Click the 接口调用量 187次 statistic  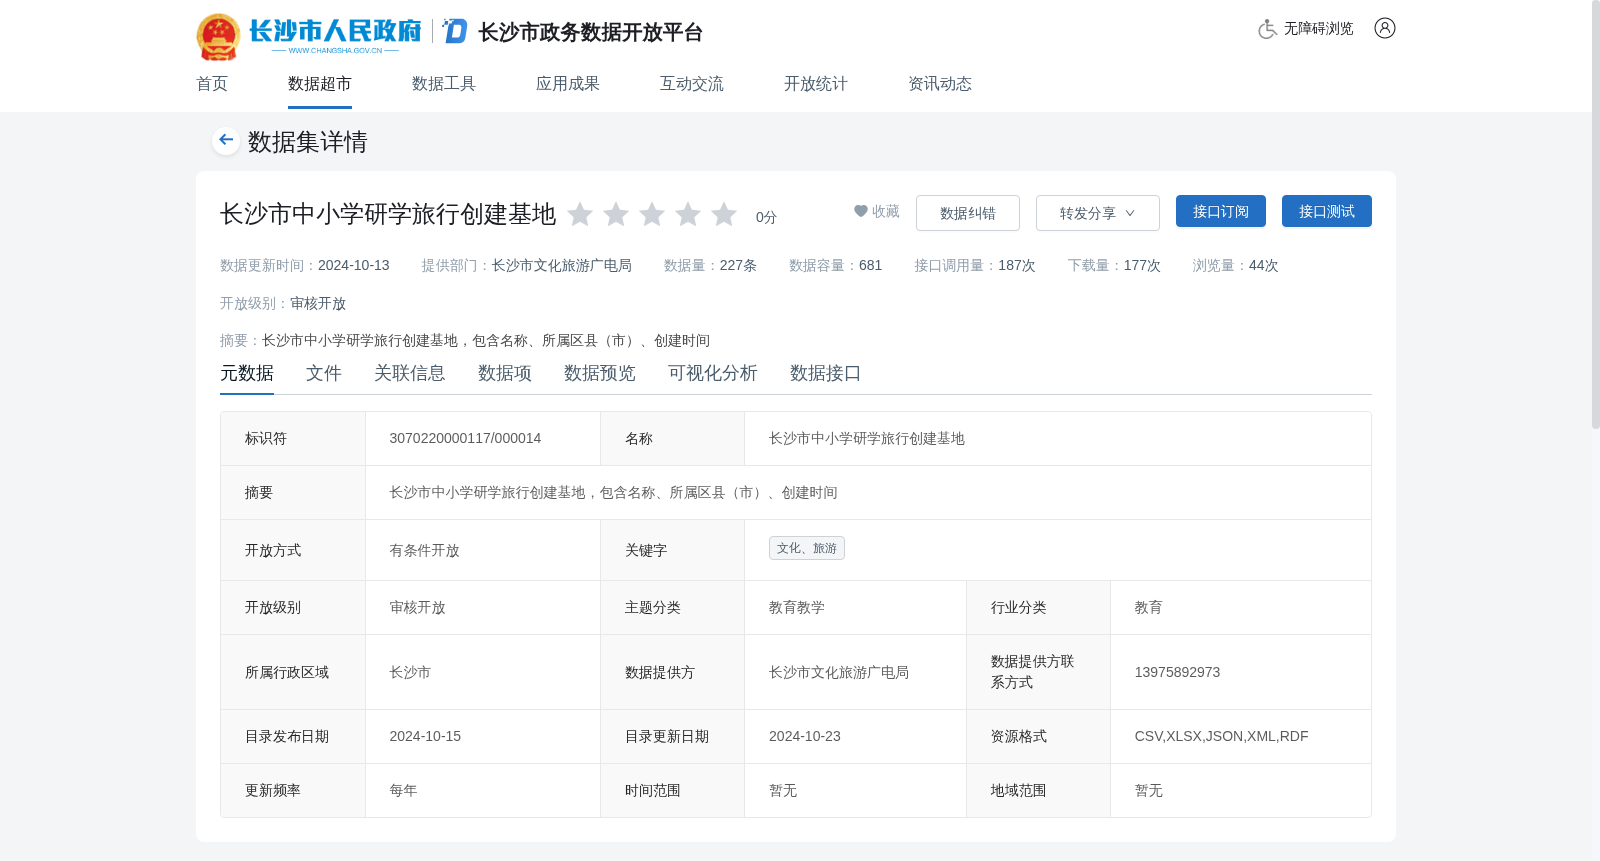(975, 265)
